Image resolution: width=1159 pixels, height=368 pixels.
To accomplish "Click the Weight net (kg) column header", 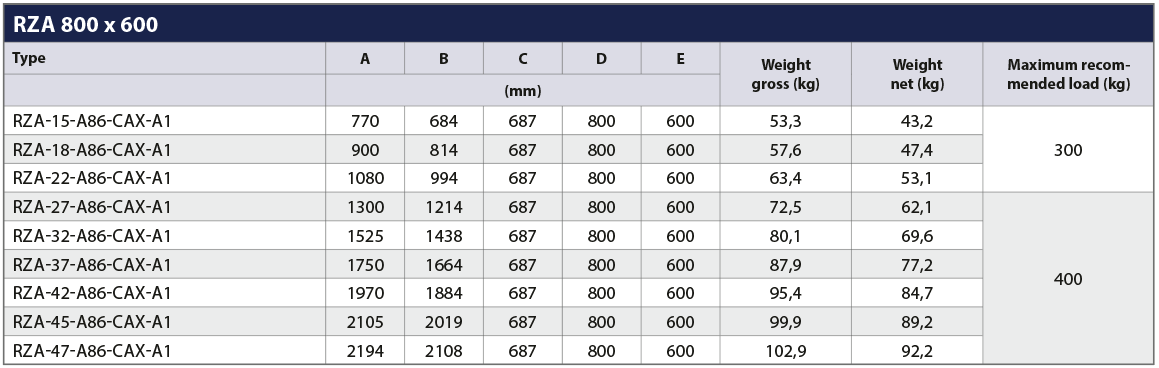I will click(x=917, y=75).
